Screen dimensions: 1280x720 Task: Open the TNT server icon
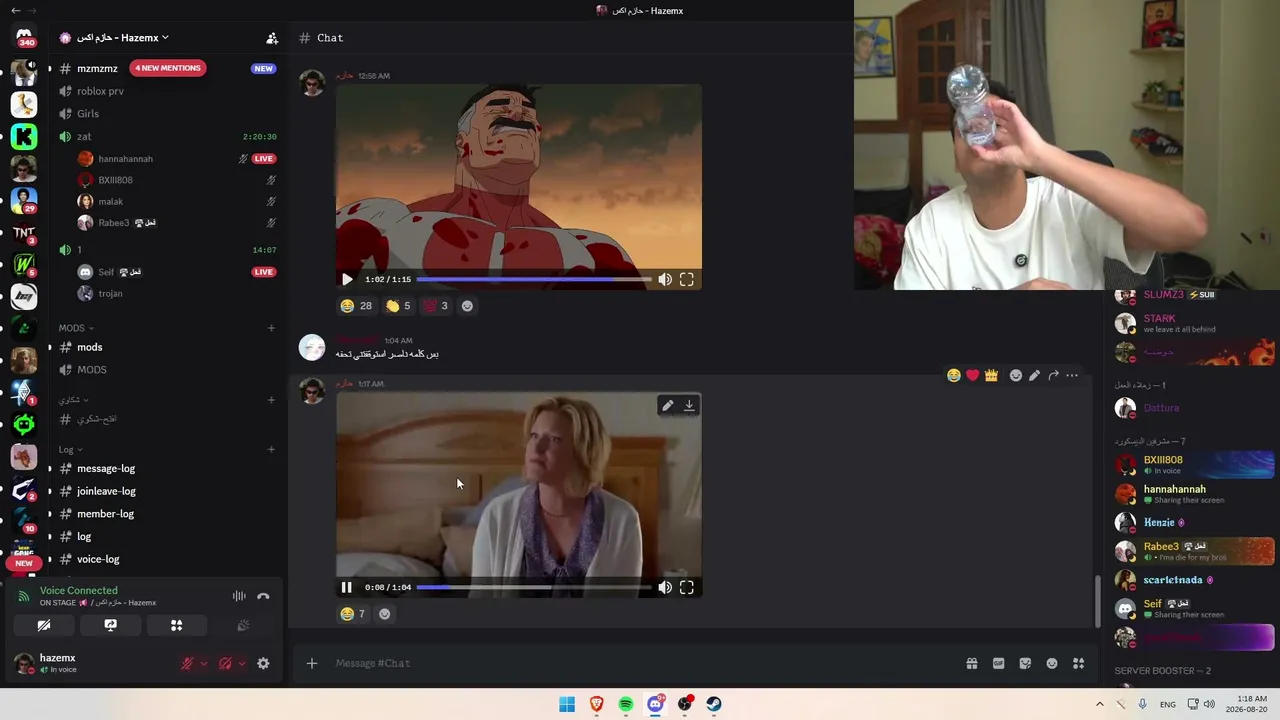pos(24,233)
